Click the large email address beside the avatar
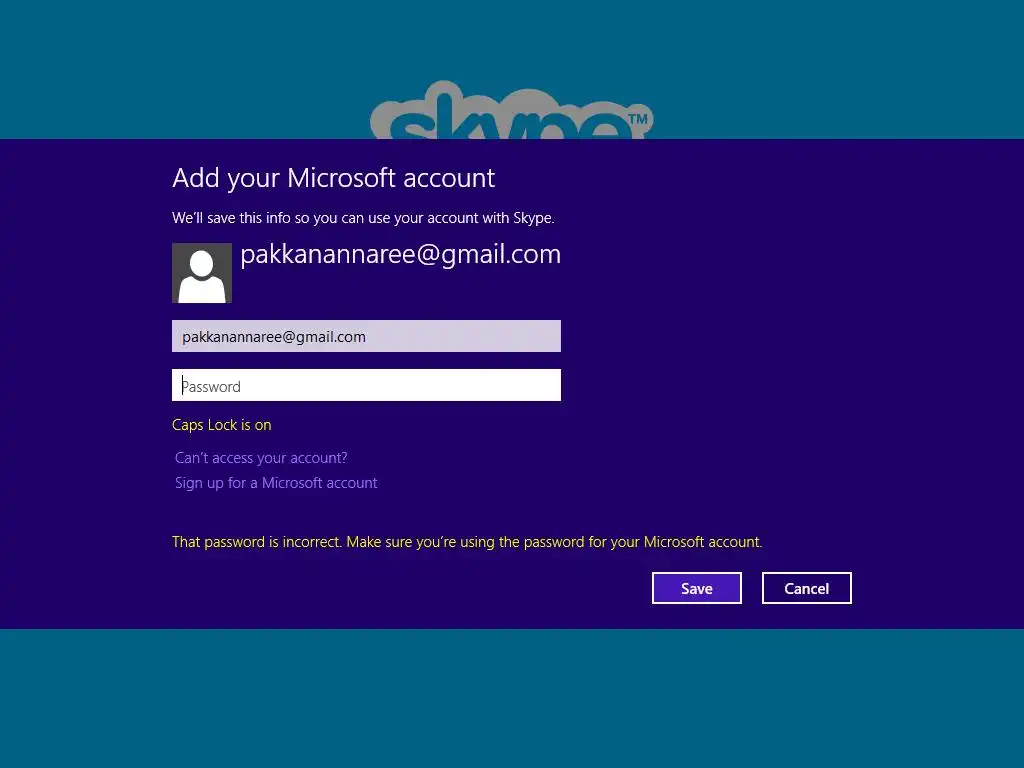 pos(400,255)
